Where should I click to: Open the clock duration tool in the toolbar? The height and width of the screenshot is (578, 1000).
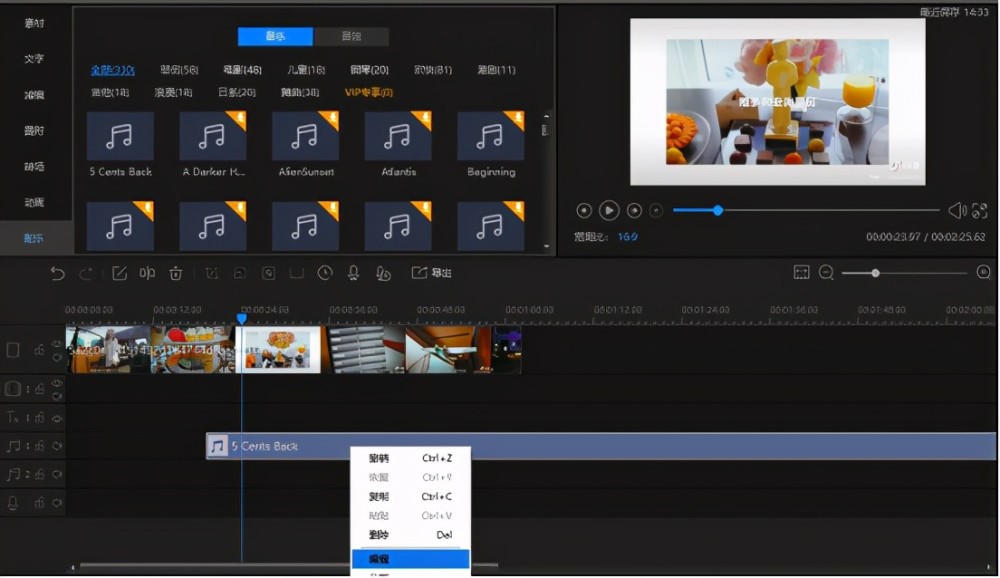pyautogui.click(x=325, y=273)
